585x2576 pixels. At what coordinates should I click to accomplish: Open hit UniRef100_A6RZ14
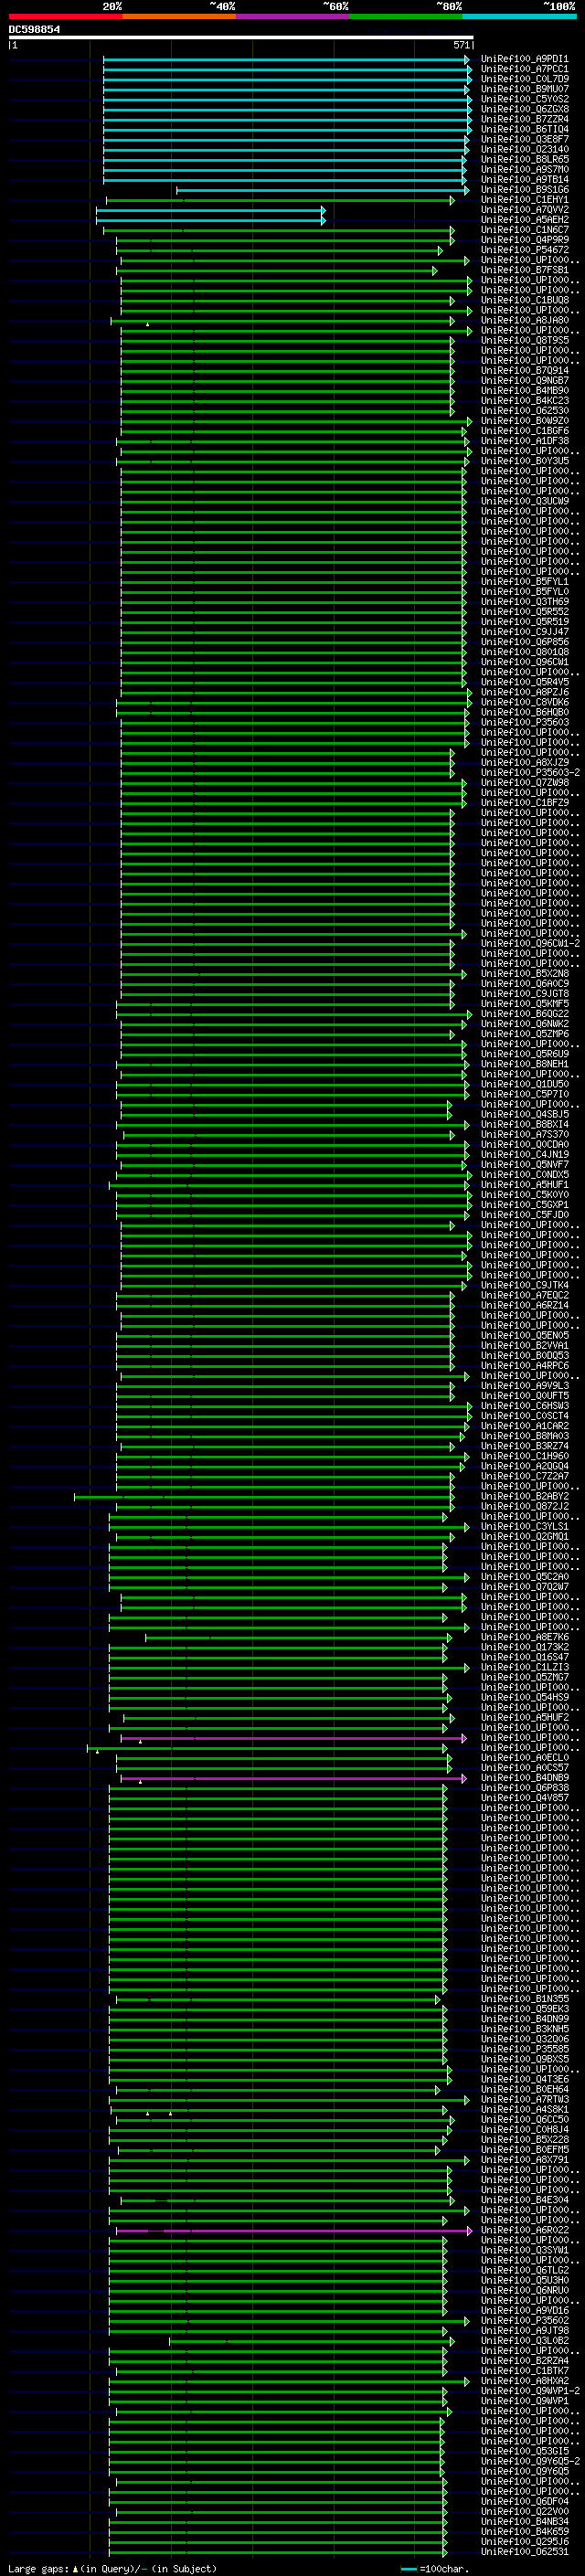(524, 1306)
